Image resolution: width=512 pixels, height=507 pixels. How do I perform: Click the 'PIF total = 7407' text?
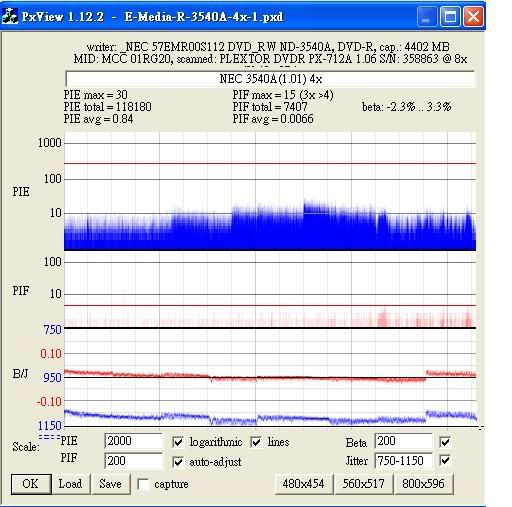pyautogui.click(x=270, y=107)
